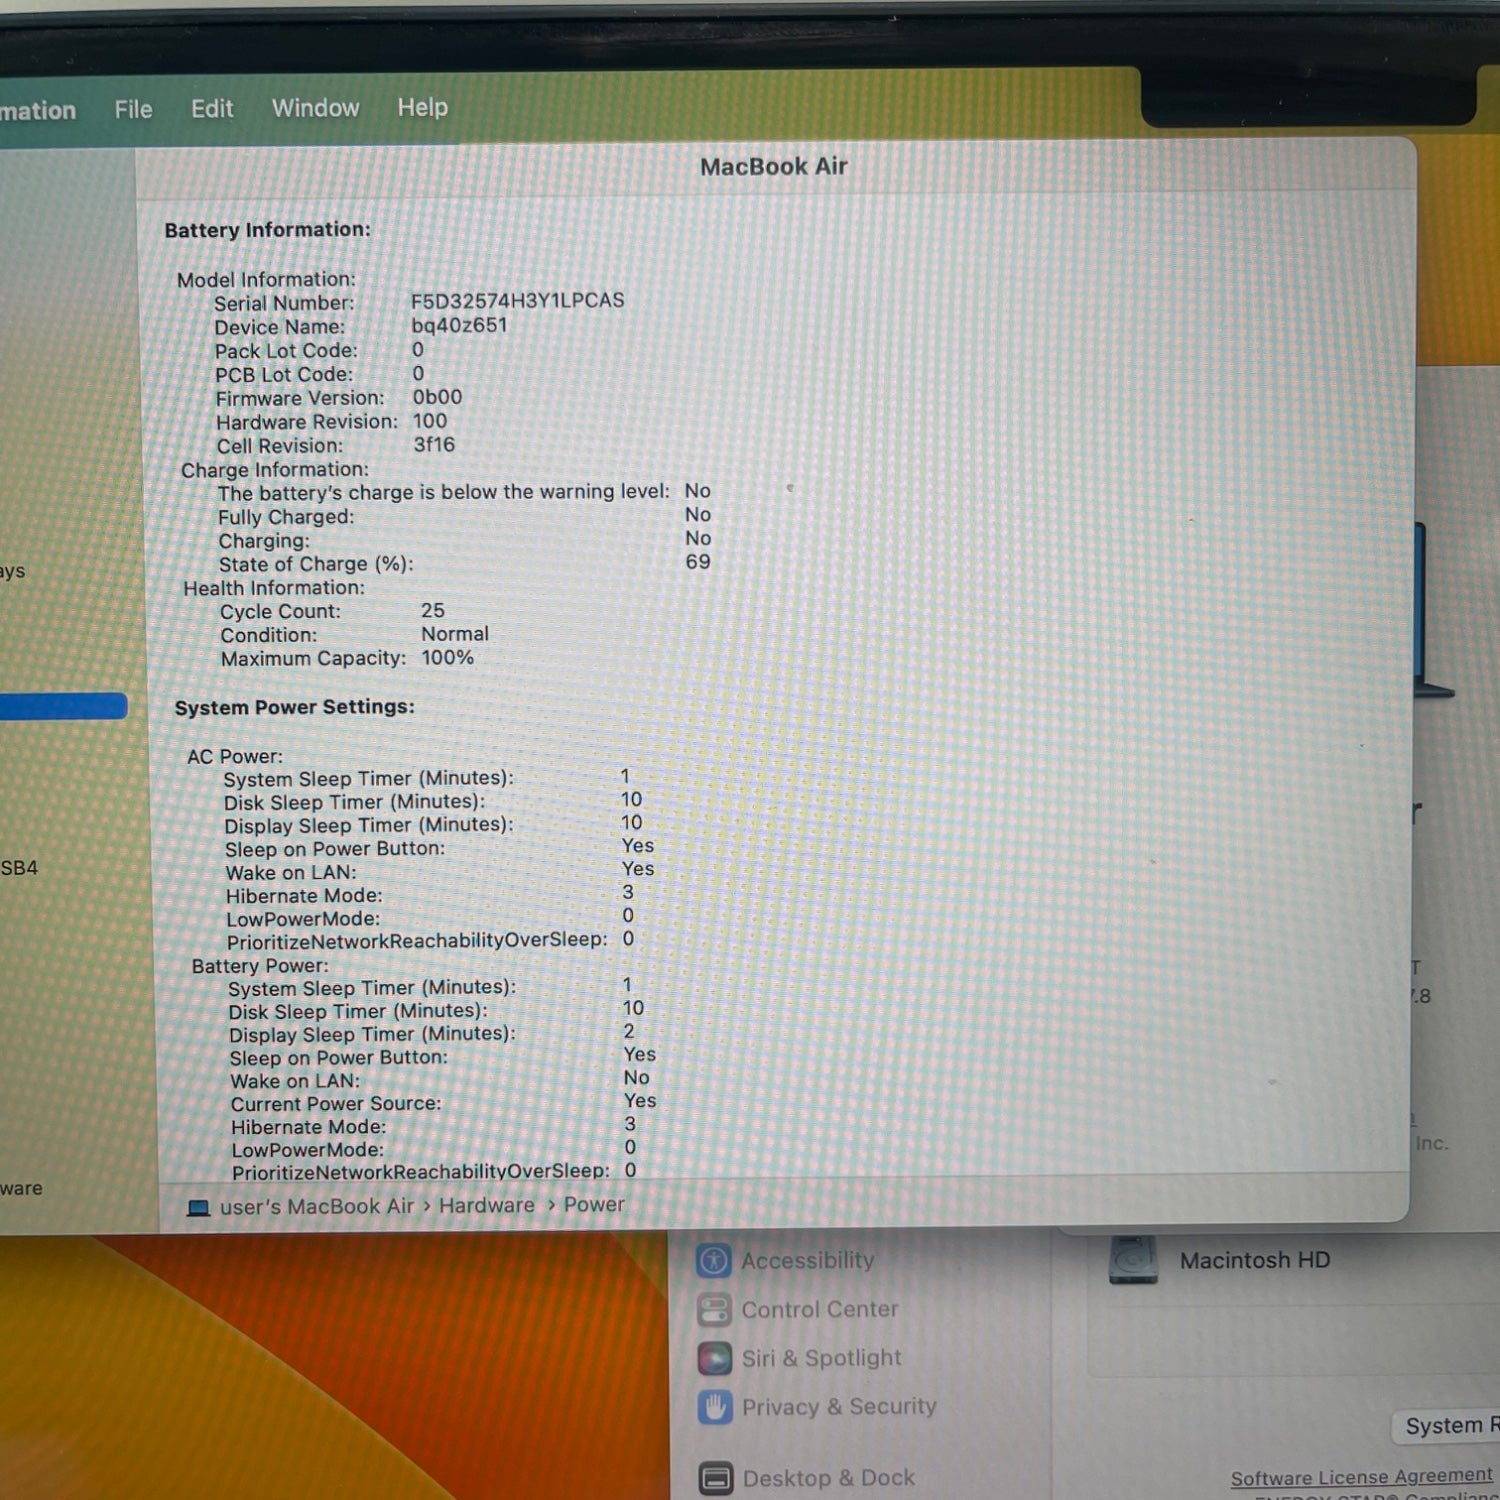Click the "Charge Information:" label
1500x1500 pixels.
point(275,470)
